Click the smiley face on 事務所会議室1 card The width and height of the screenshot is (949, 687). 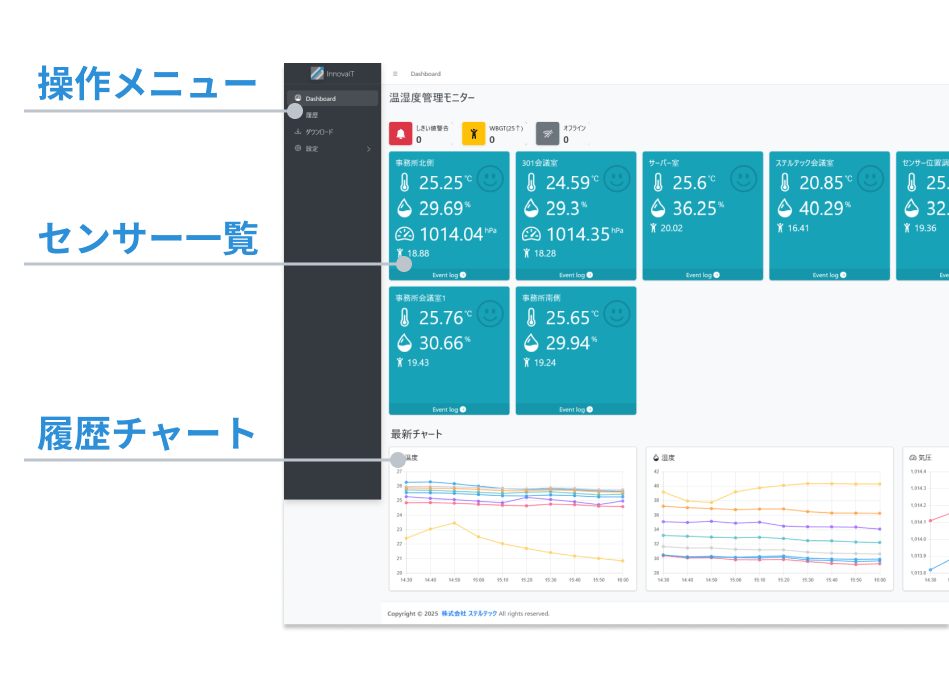[x=490, y=314]
